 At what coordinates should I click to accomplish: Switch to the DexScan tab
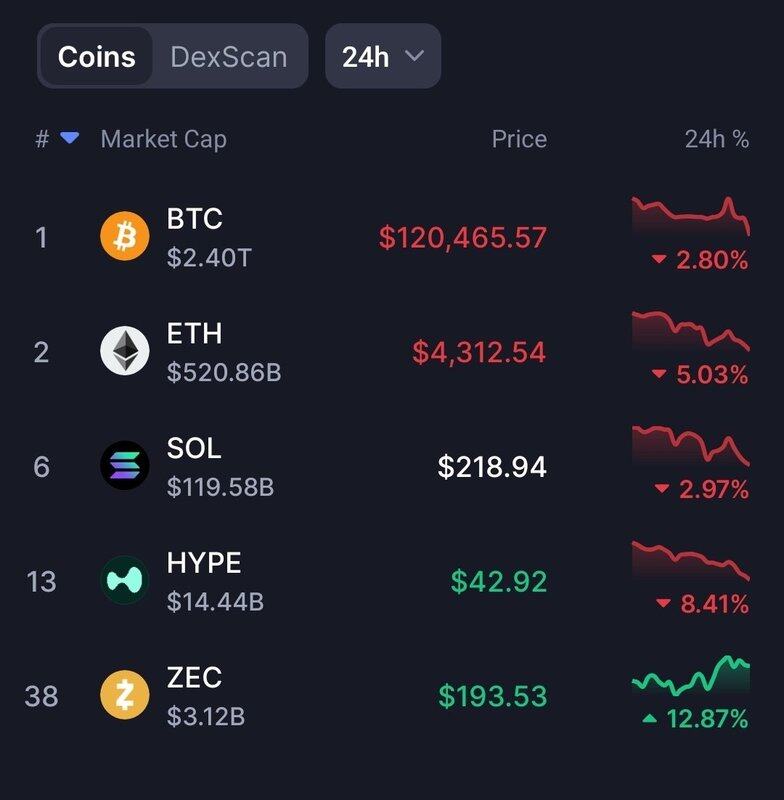[x=228, y=56]
